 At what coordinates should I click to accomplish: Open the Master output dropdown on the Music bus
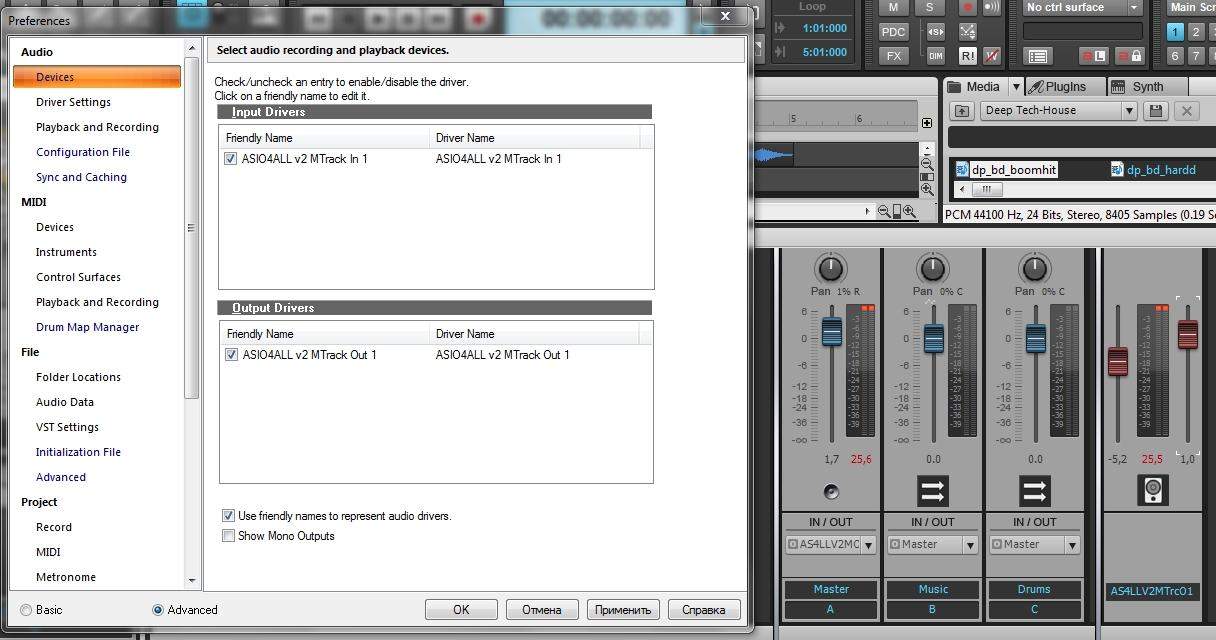tap(970, 545)
